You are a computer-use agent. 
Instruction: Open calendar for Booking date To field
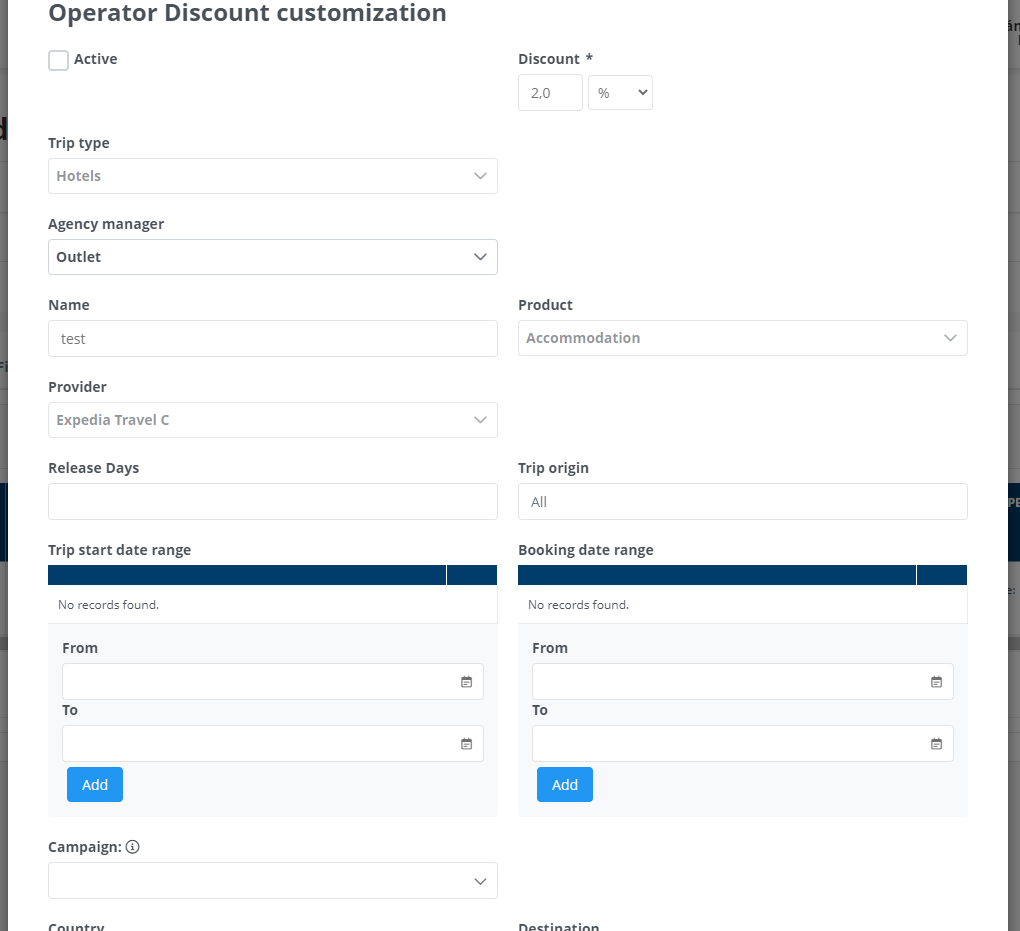point(936,744)
